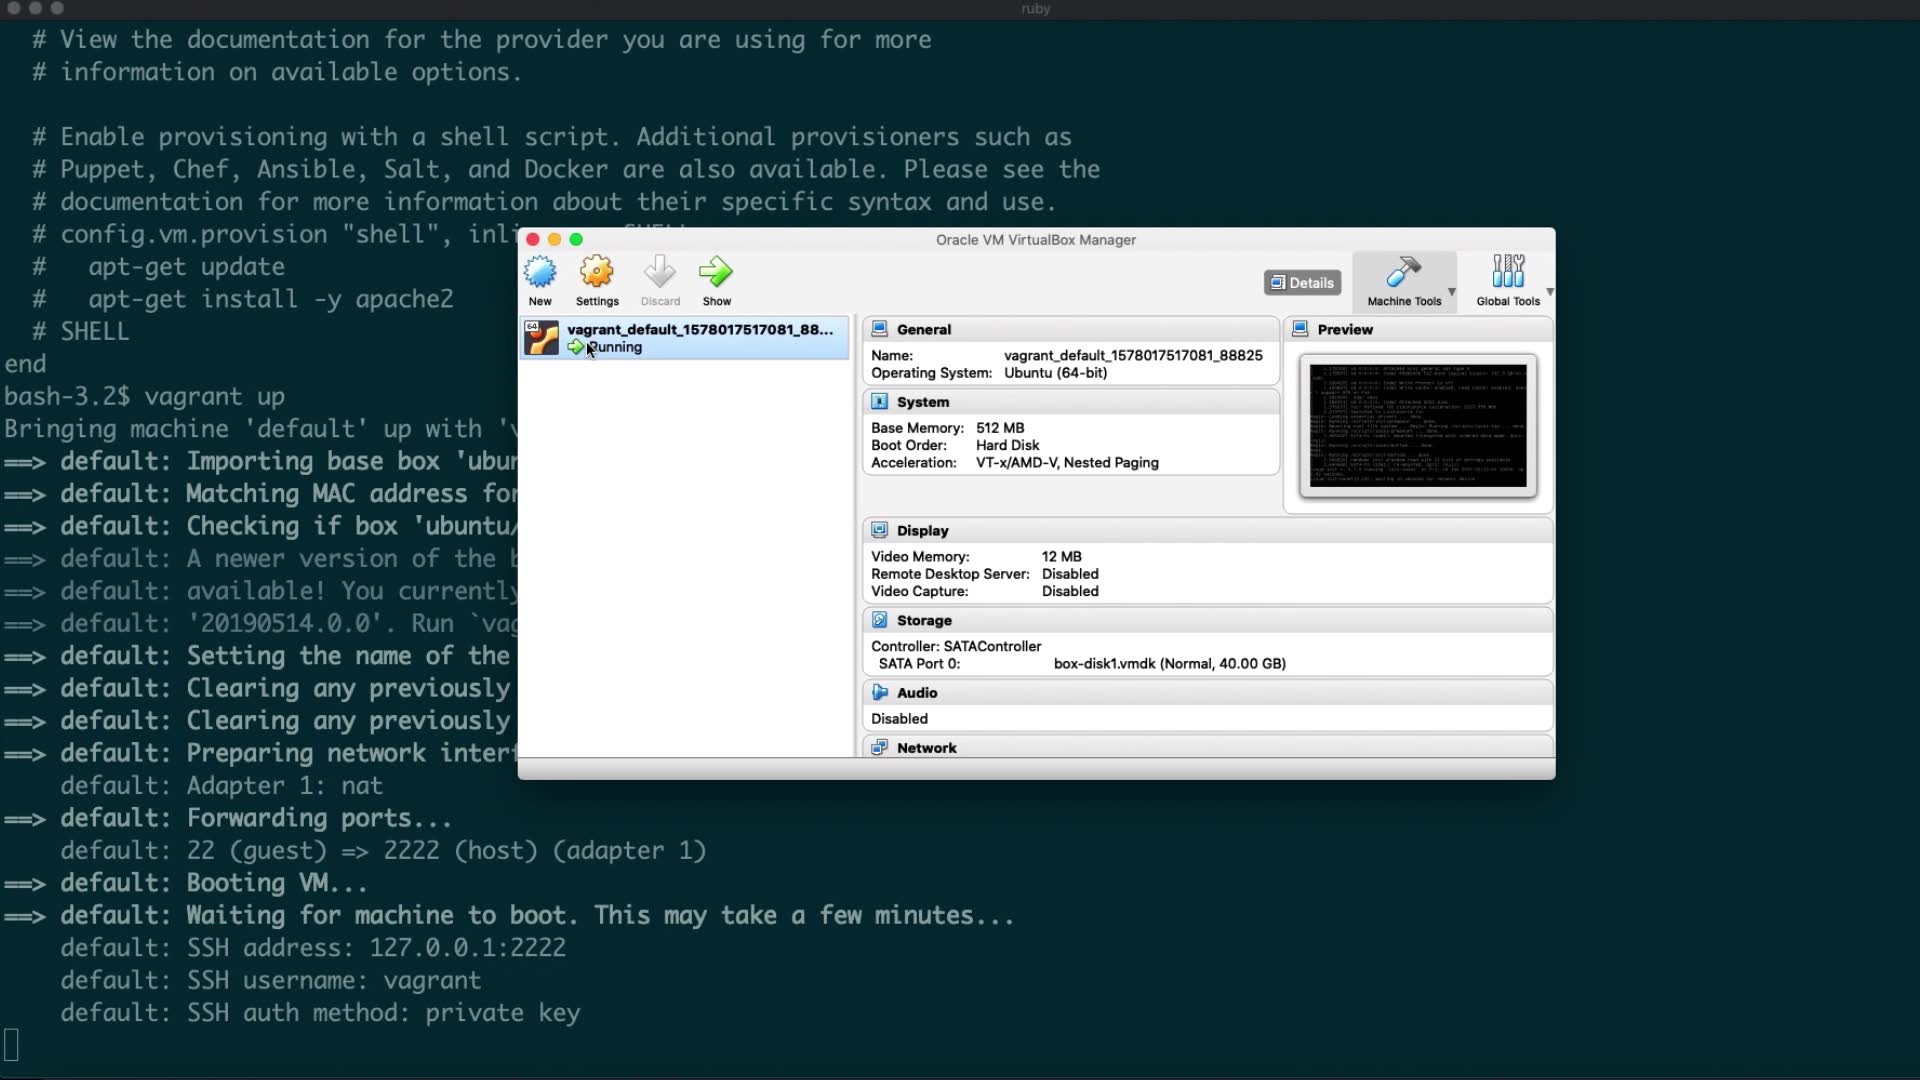Click the New virtual machine icon

[x=540, y=273]
